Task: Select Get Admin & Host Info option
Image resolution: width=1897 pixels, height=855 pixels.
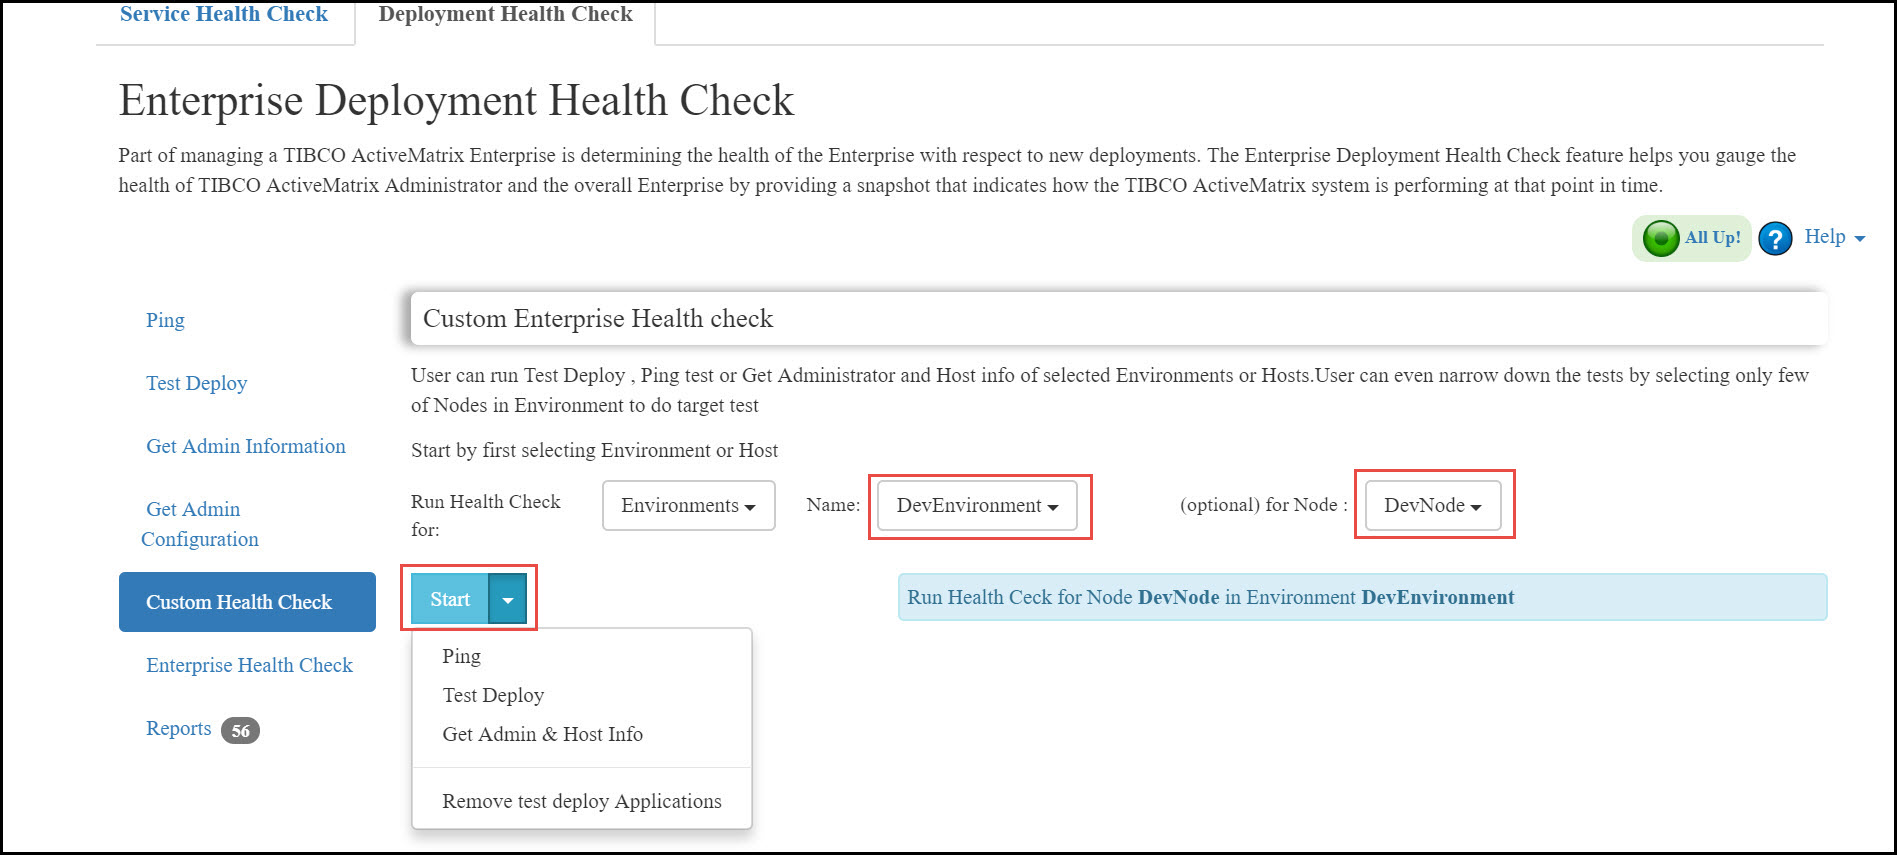Action: point(542,734)
